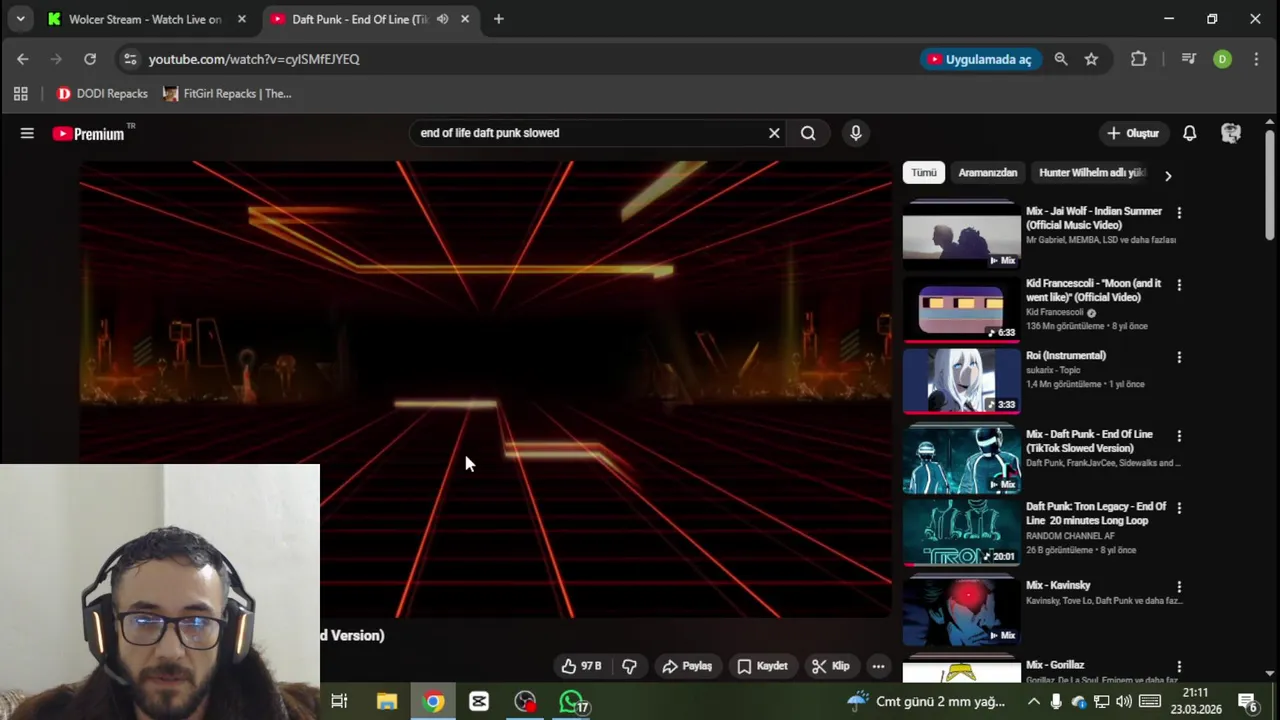Image resolution: width=1280 pixels, height=720 pixels.
Task: Open Kid Francescoli Moon video thumbnail
Action: pos(961,308)
